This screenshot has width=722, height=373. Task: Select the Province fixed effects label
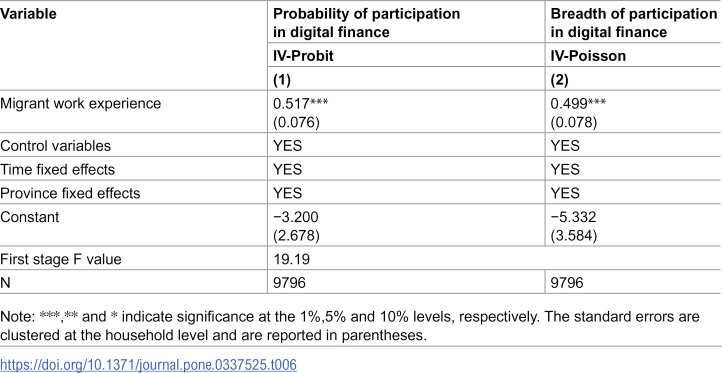[x=70, y=193]
